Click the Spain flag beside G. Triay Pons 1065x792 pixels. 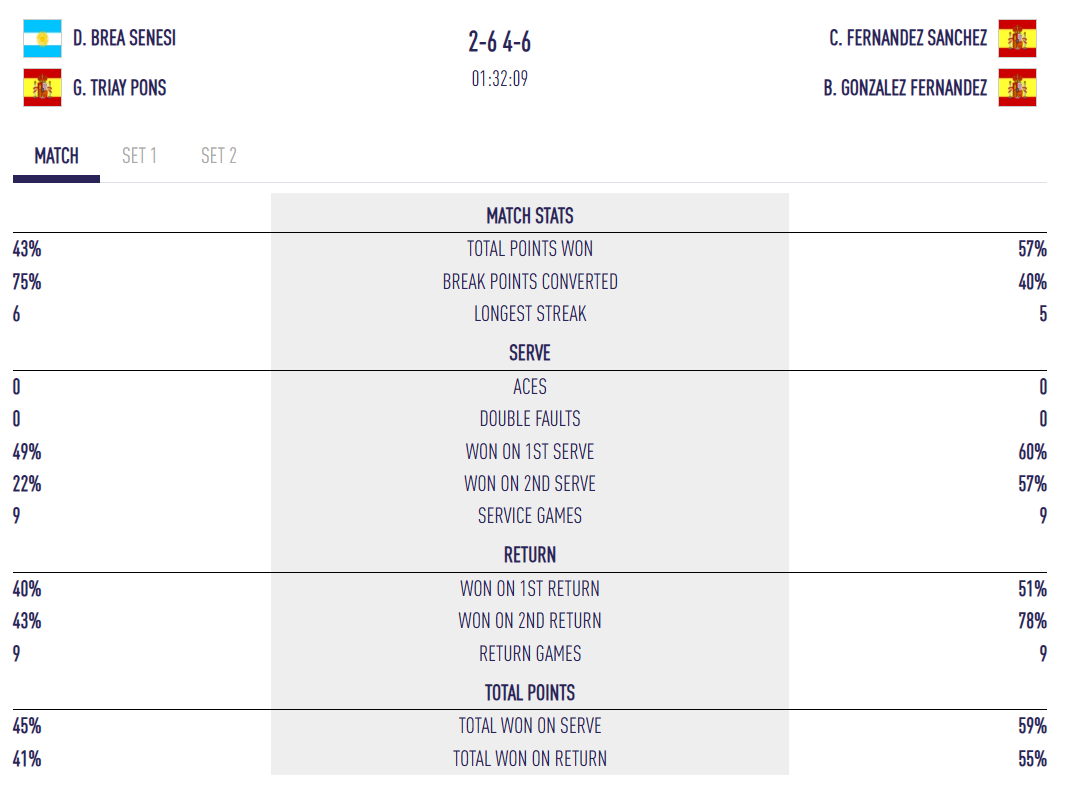point(42,88)
